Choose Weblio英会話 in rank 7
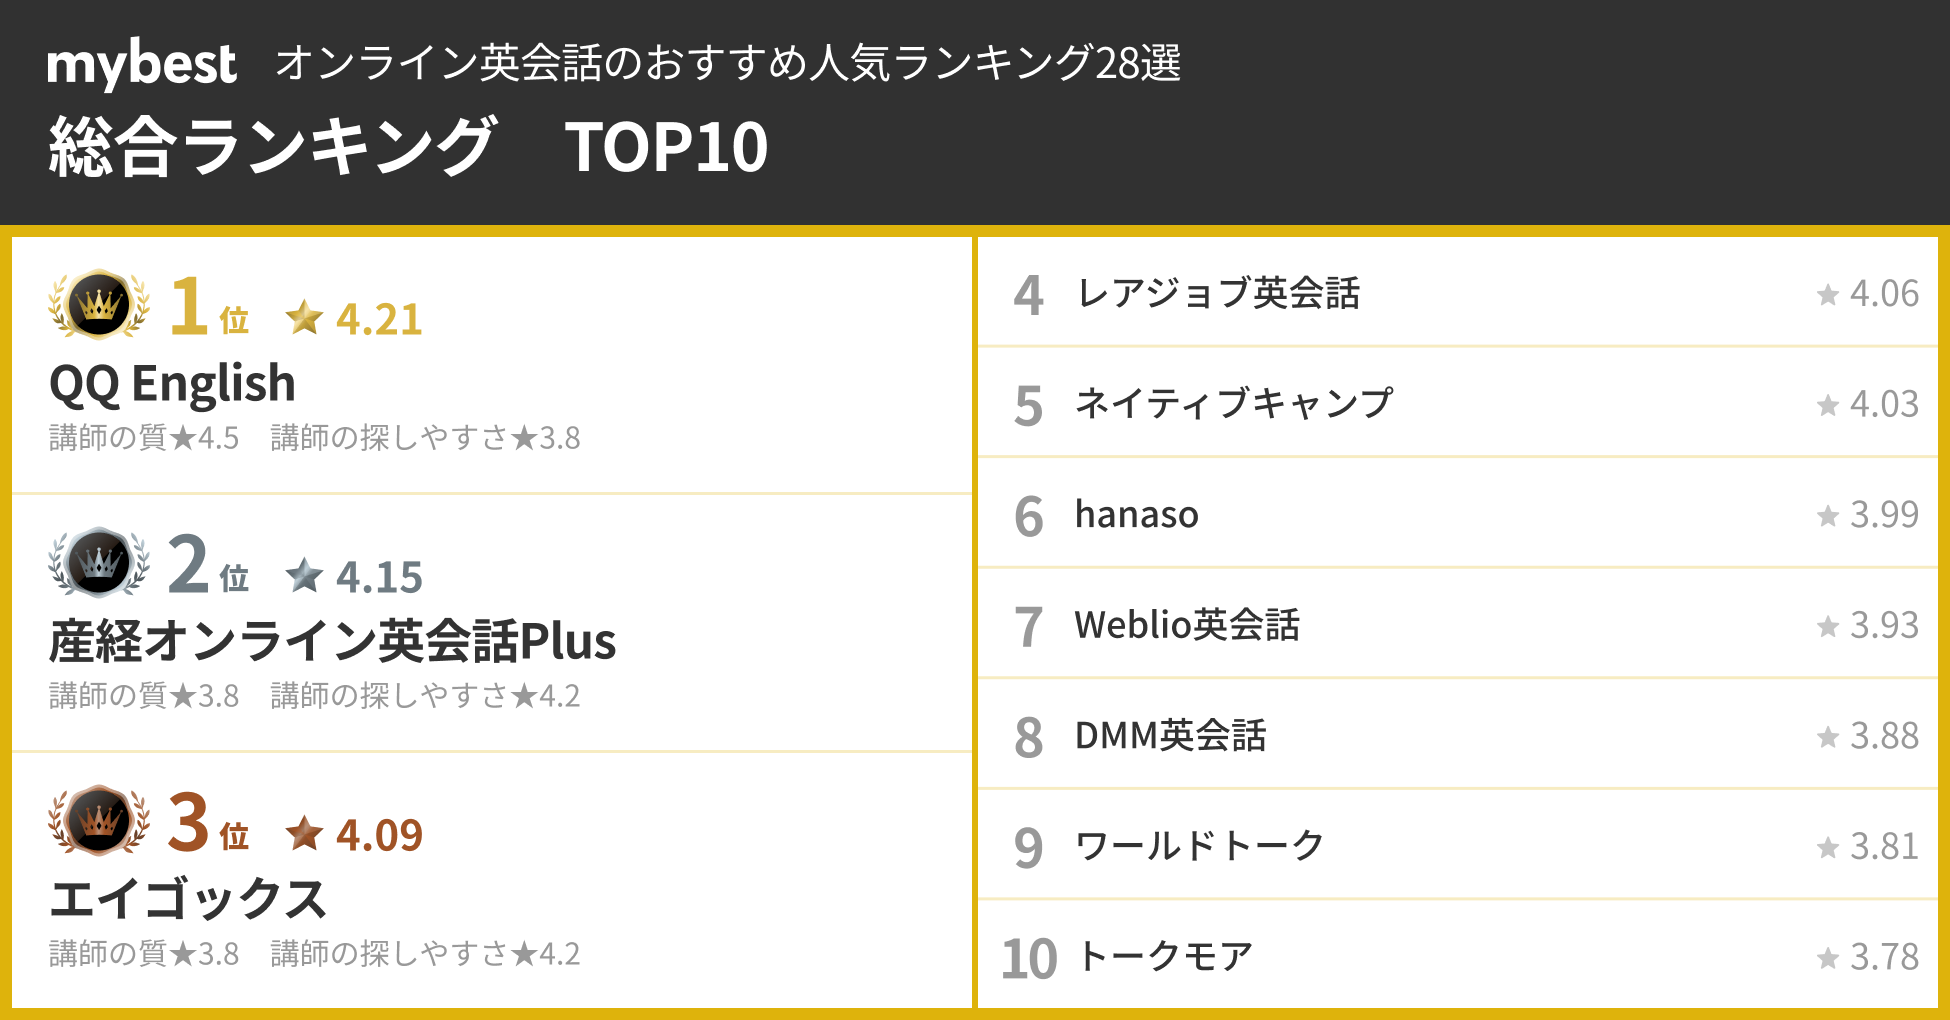This screenshot has width=1950, height=1020. 1186,626
